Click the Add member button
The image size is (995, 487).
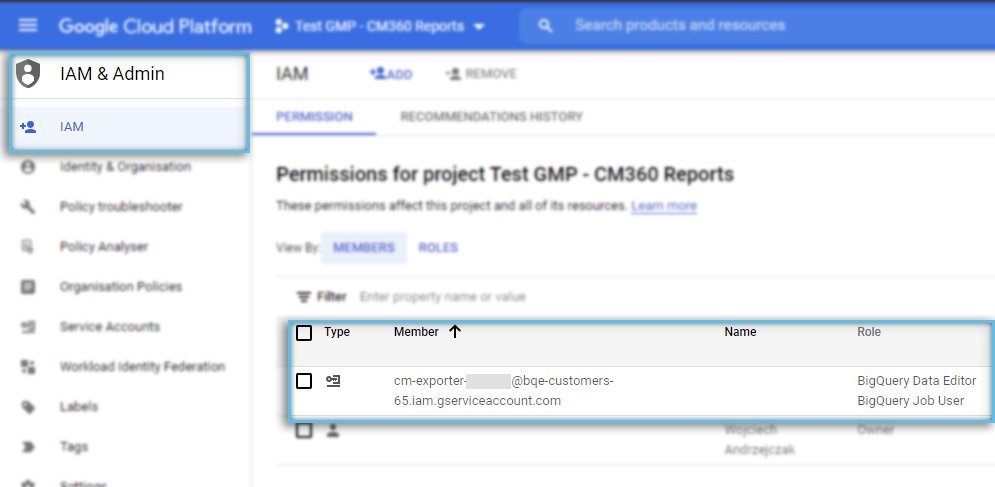coord(391,74)
